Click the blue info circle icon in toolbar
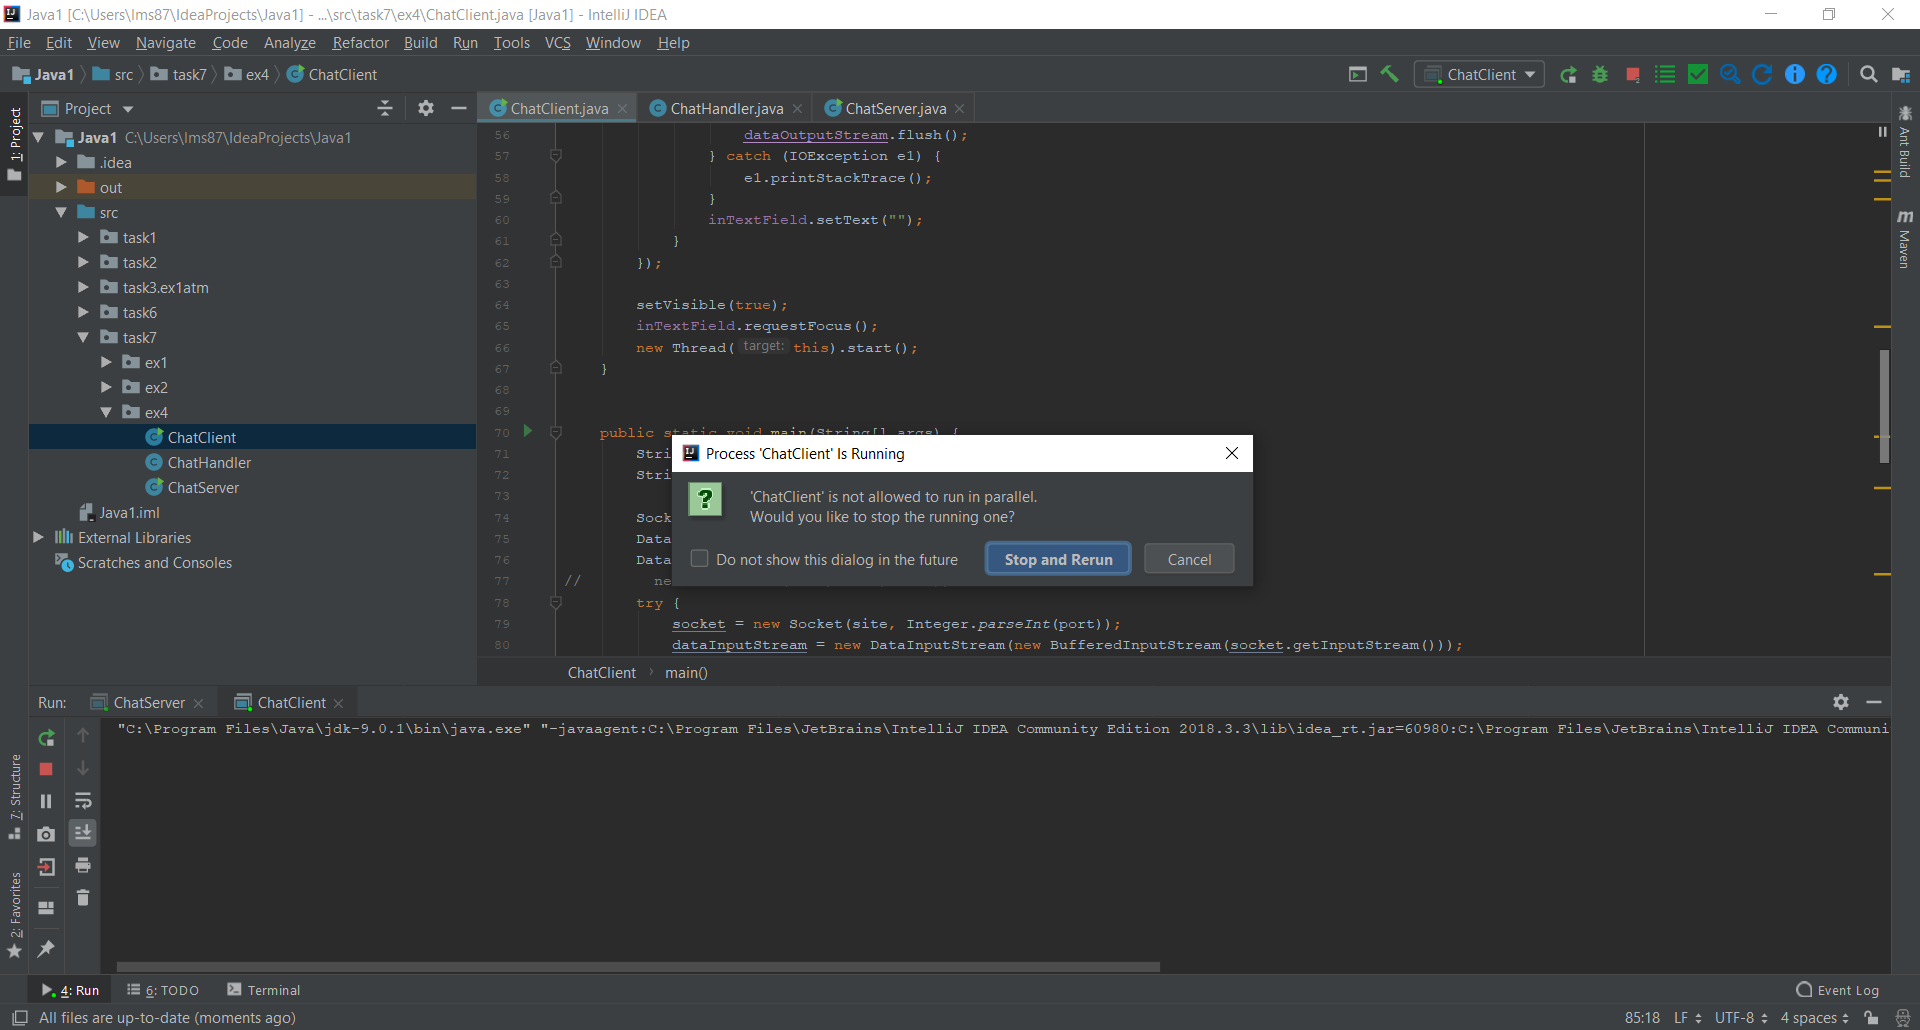 pos(1795,74)
